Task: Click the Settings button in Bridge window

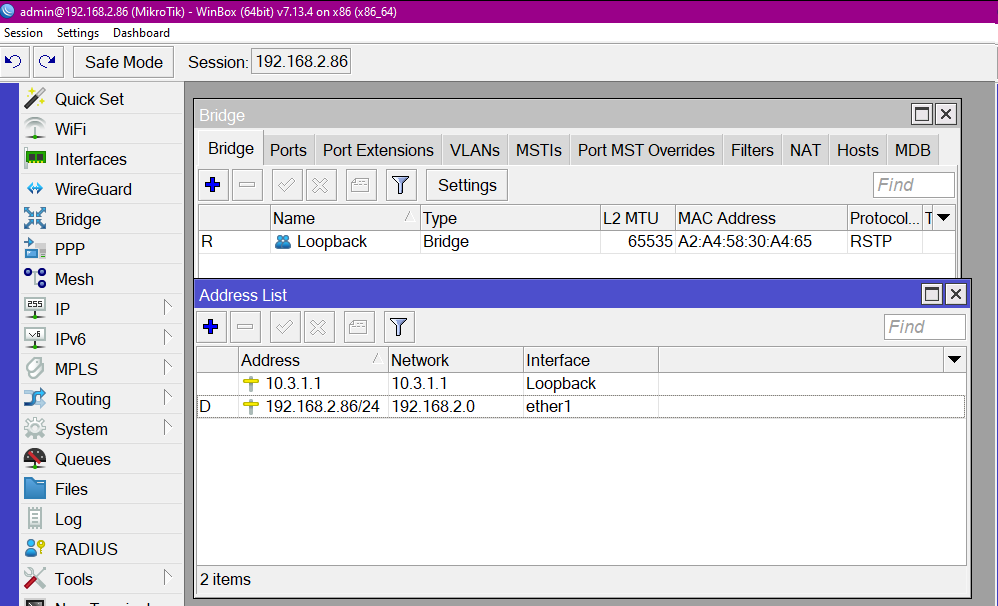Action: [x=467, y=185]
